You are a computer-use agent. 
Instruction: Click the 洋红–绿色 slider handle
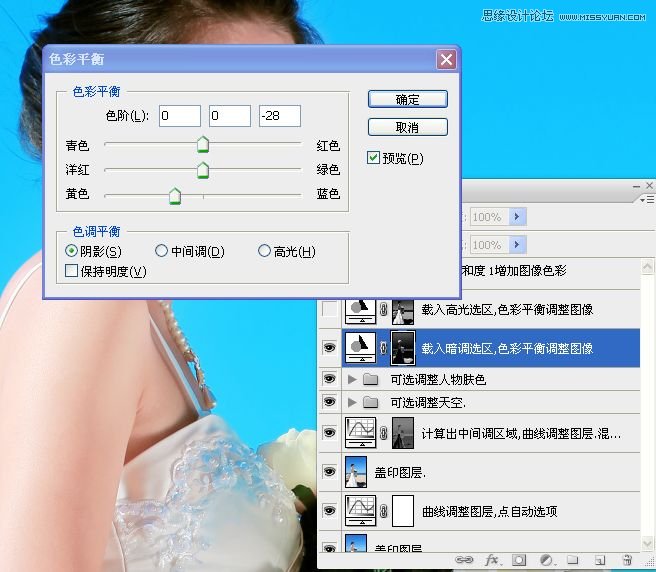[x=203, y=170]
